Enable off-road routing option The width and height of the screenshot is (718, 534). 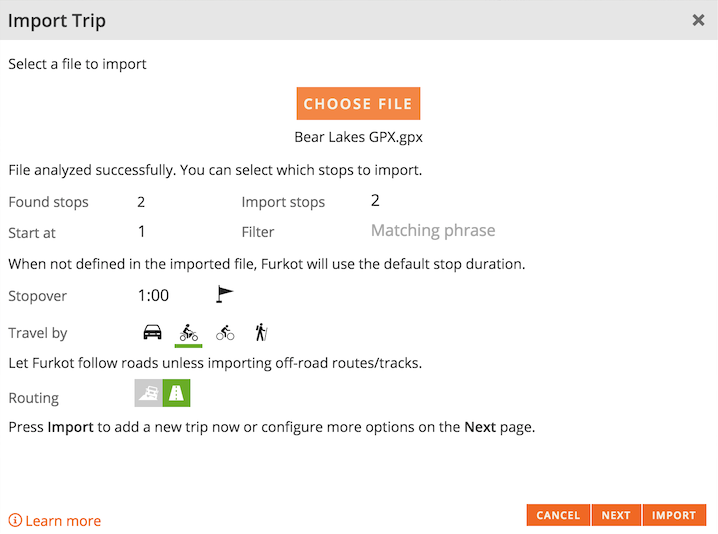[x=149, y=394]
